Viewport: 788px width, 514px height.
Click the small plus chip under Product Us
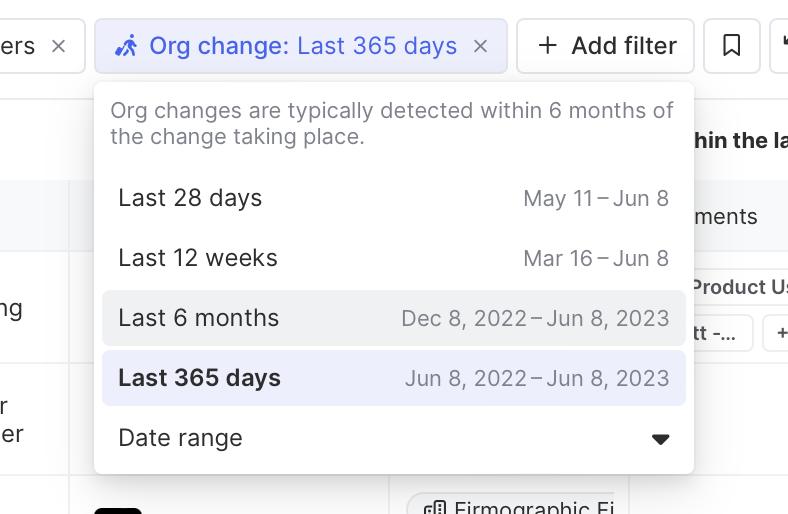tap(778, 332)
